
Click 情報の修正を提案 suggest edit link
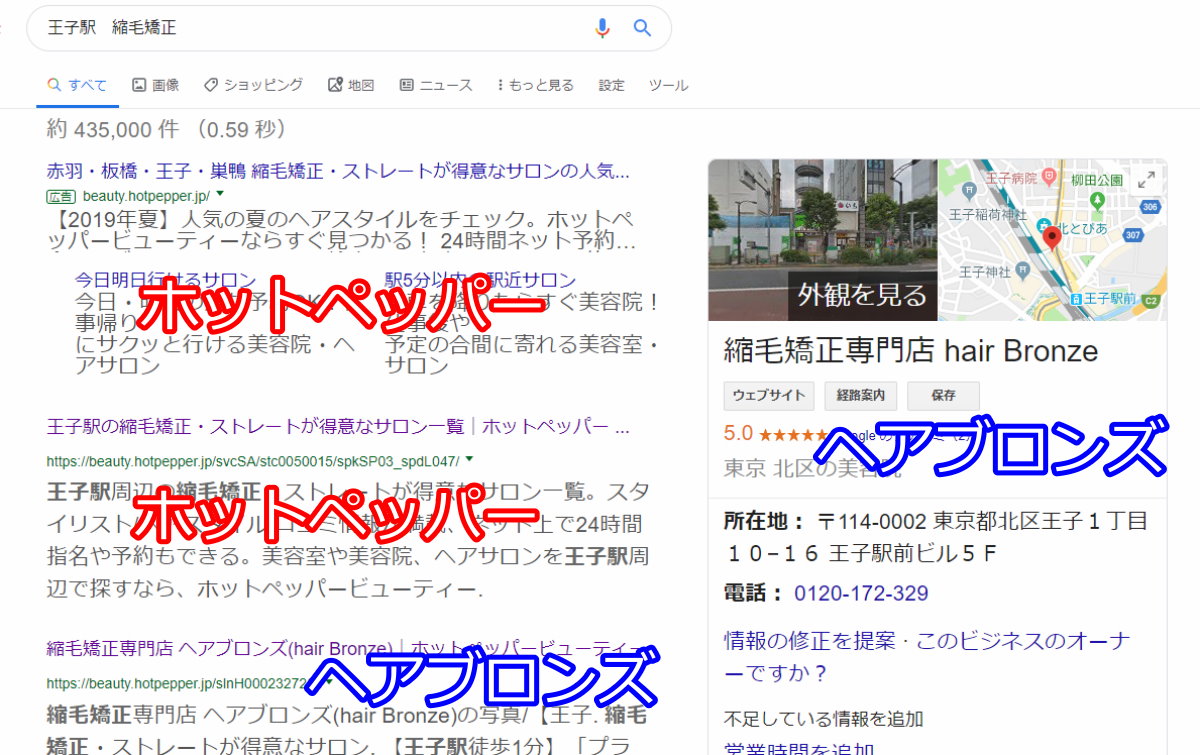809,641
